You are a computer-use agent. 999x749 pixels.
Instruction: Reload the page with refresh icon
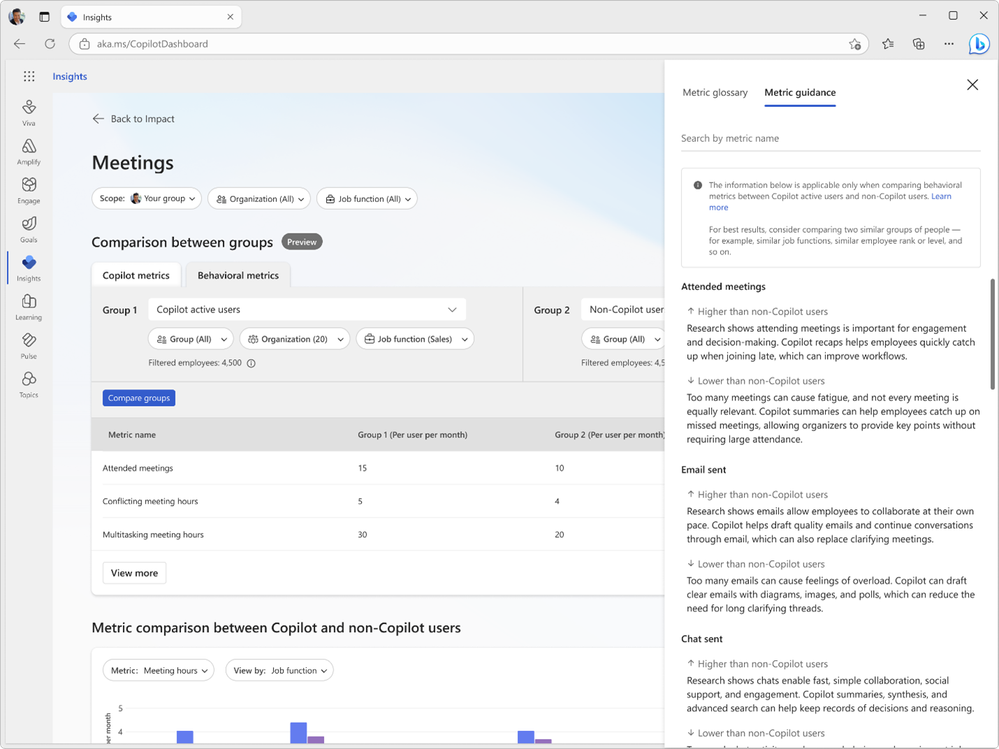[50, 44]
